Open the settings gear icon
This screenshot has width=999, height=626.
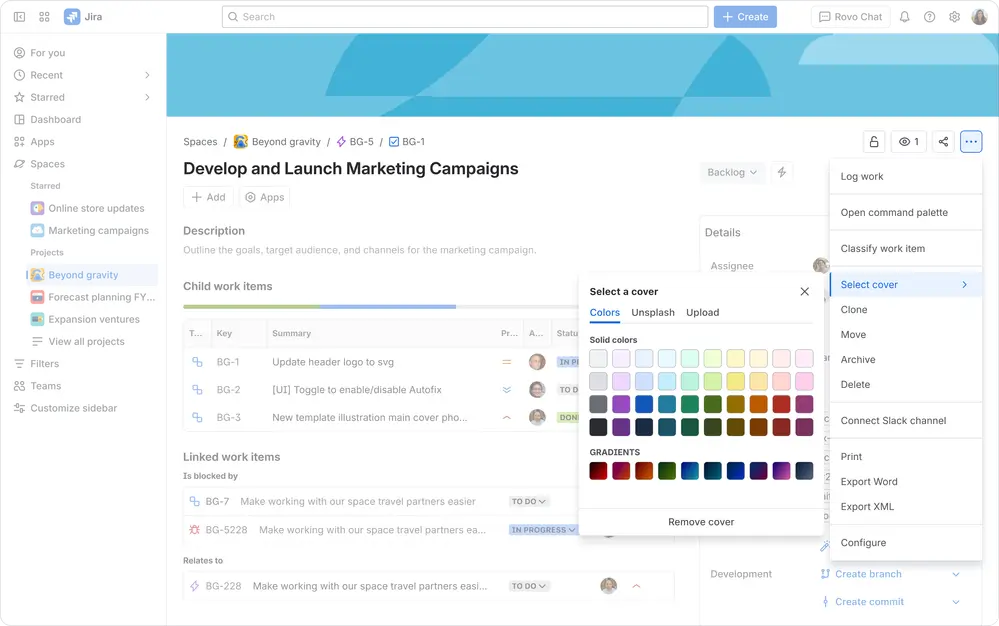(x=954, y=17)
